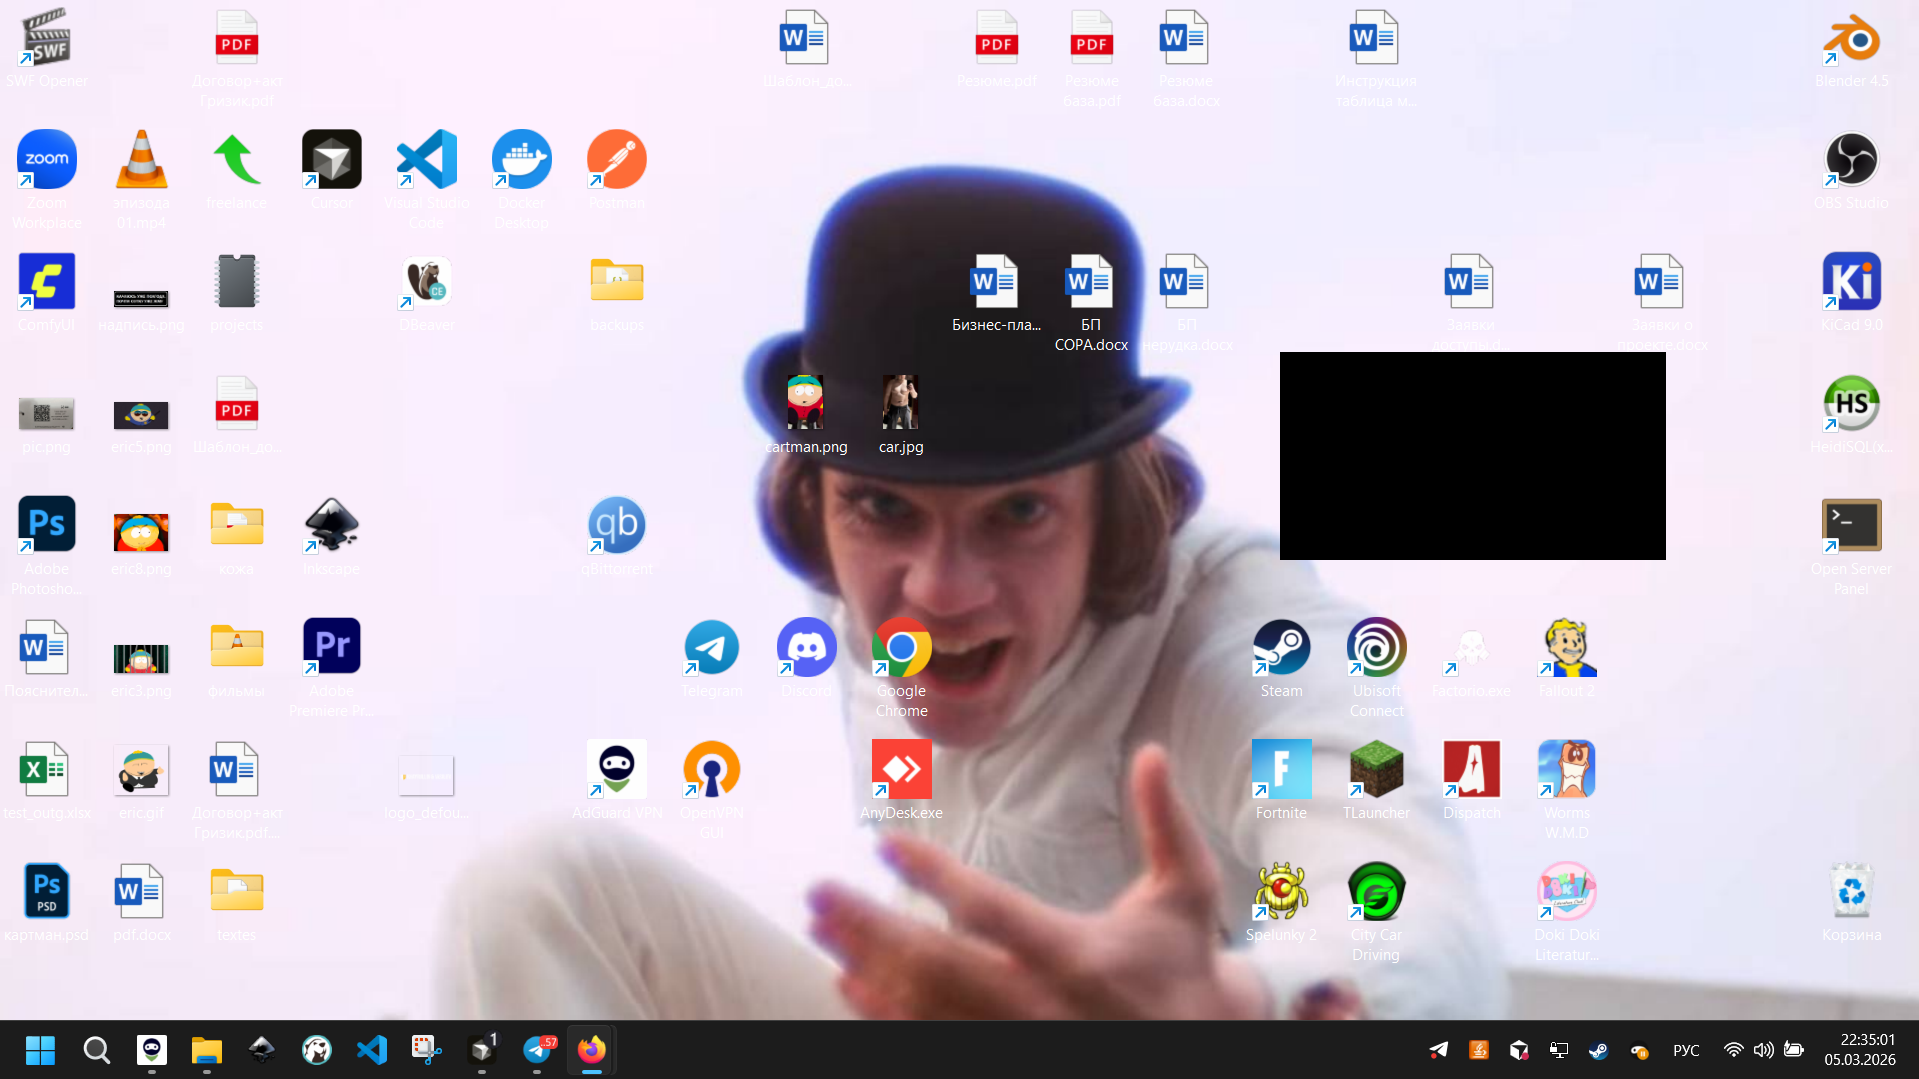Open the Windows Start menu
This screenshot has height=1079, width=1919.
[x=40, y=1050]
